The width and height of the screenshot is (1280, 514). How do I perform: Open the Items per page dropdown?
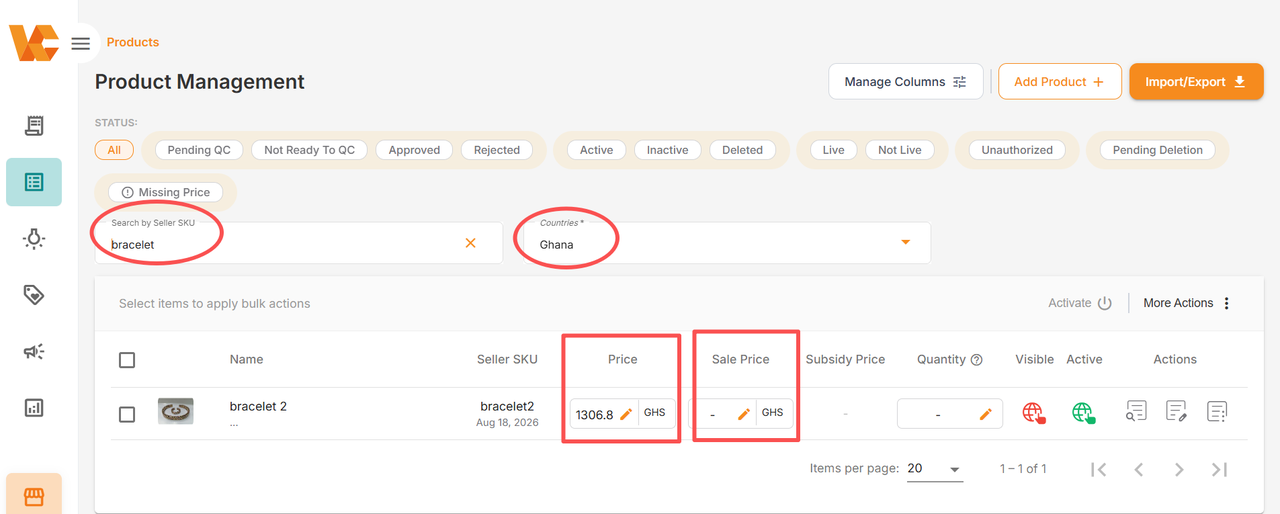[935, 469]
